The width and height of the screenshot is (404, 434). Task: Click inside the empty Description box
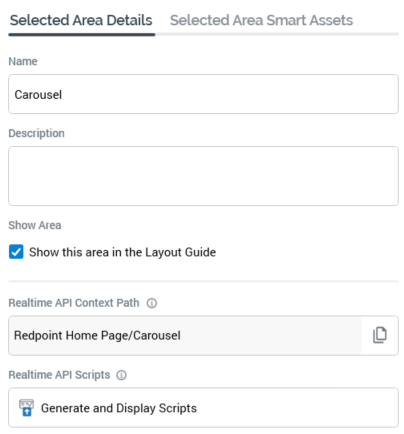(203, 176)
